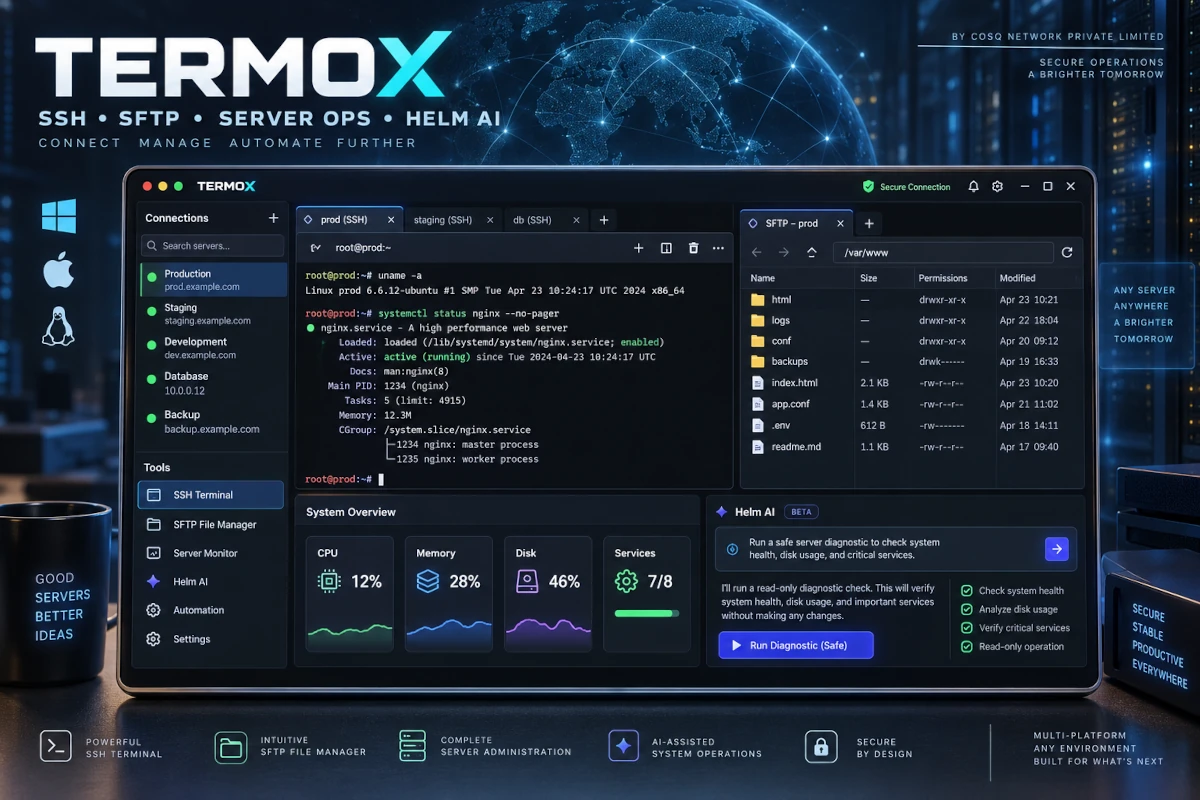Open SSH Terminal in Tools
The height and width of the screenshot is (800, 1200).
[211, 495]
